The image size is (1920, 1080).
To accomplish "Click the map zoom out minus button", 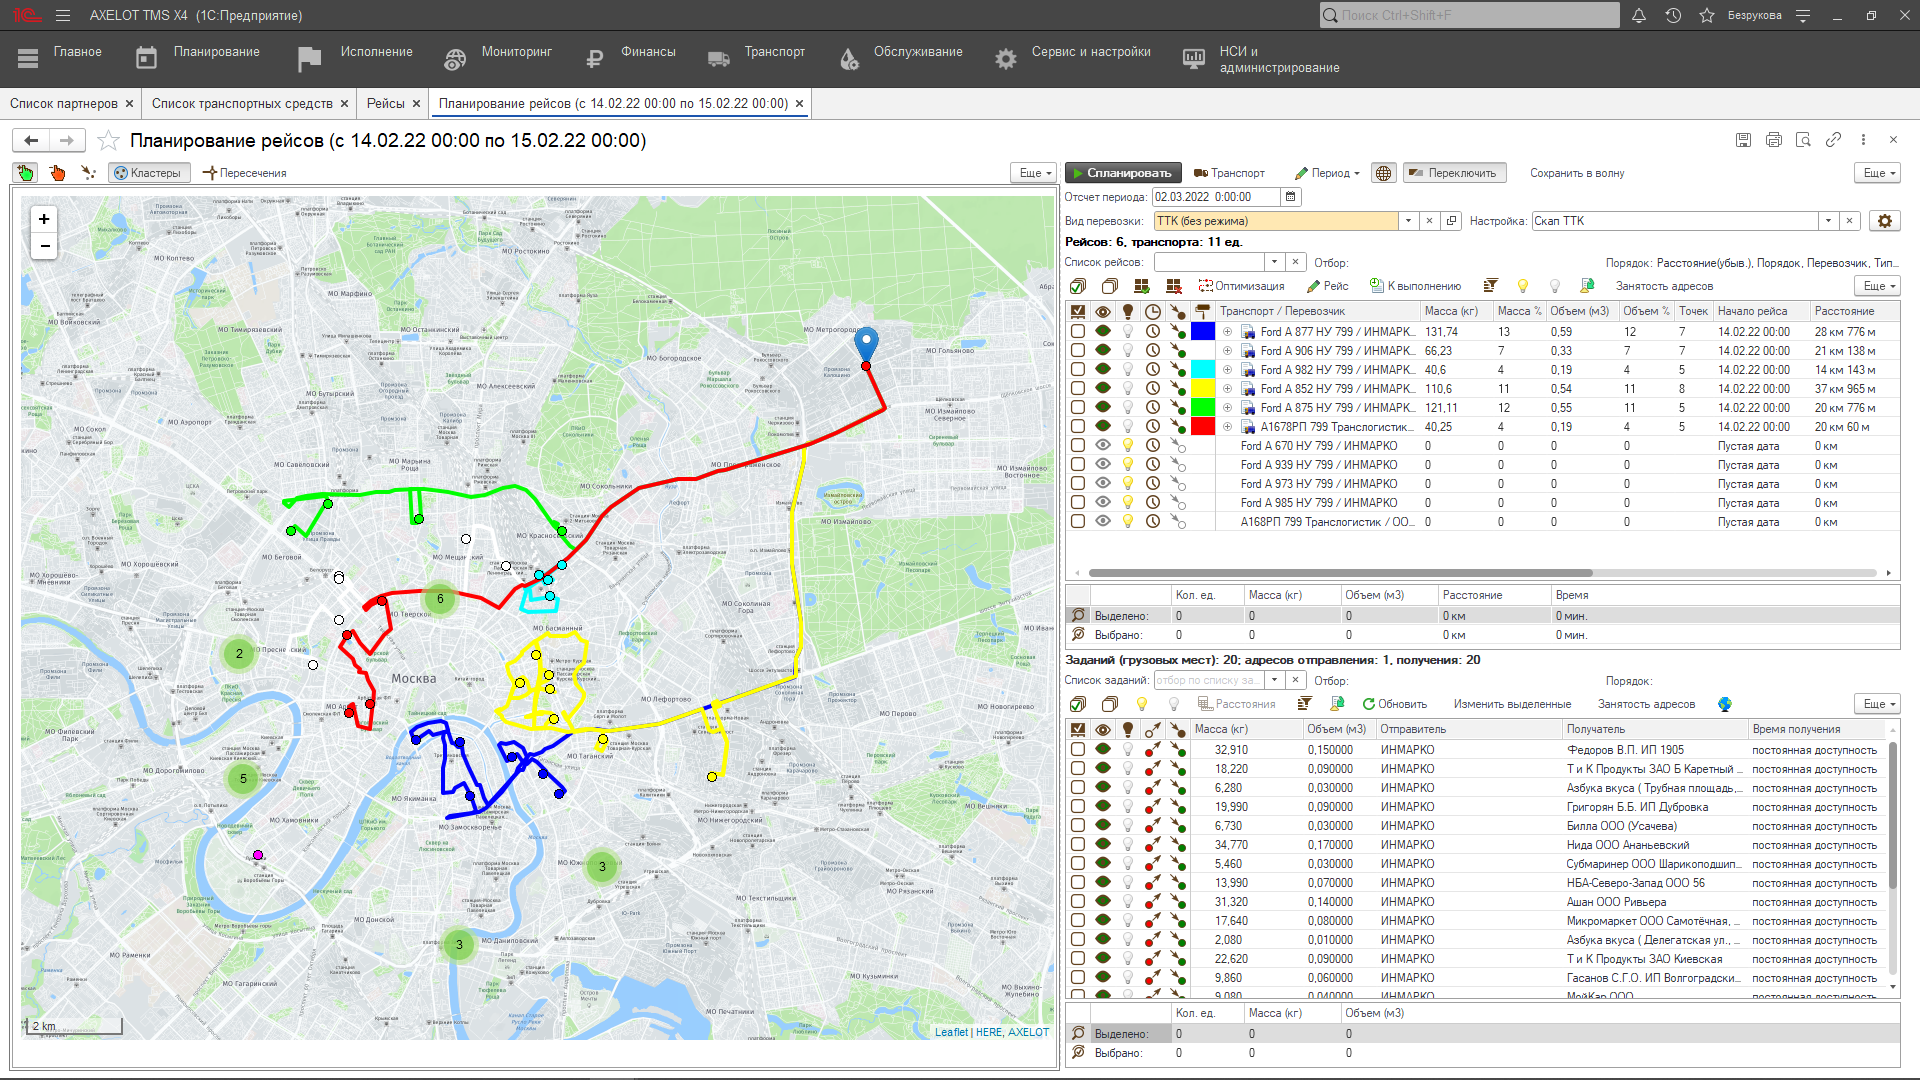I will (44, 246).
